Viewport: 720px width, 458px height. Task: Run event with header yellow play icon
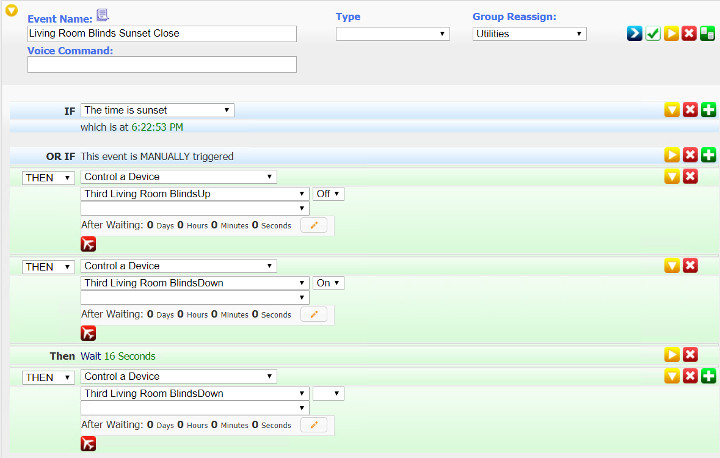click(671, 33)
